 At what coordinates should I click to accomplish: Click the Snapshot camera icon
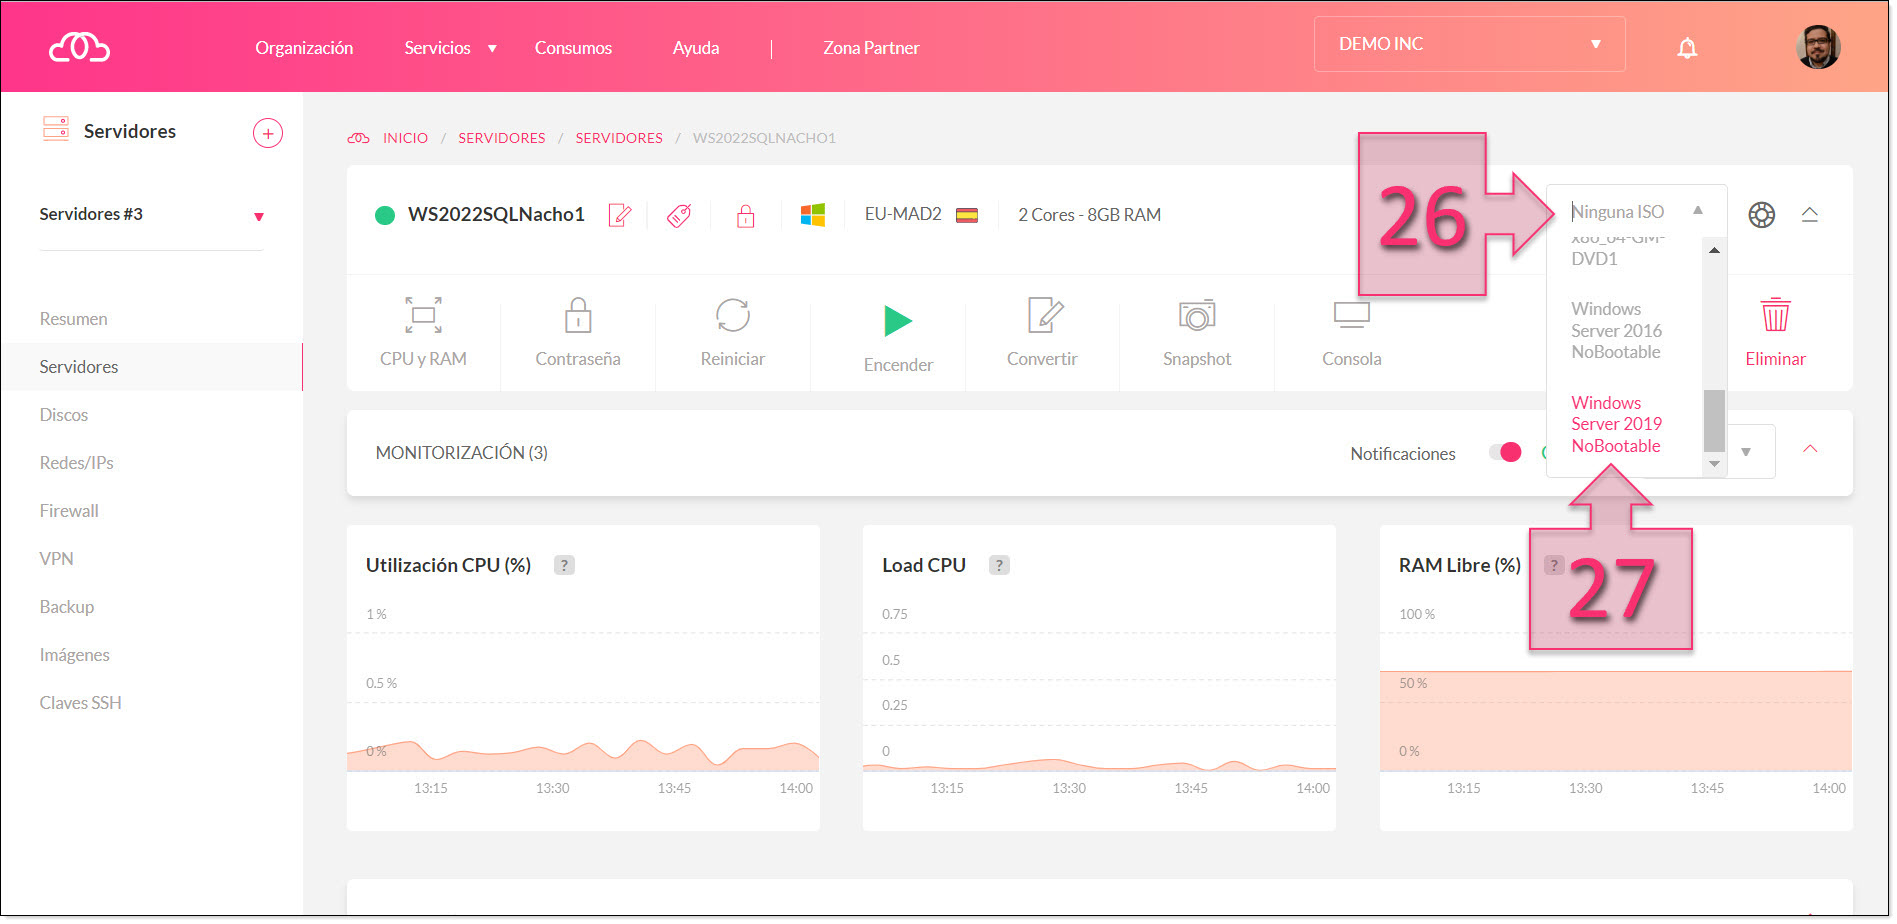click(1196, 316)
